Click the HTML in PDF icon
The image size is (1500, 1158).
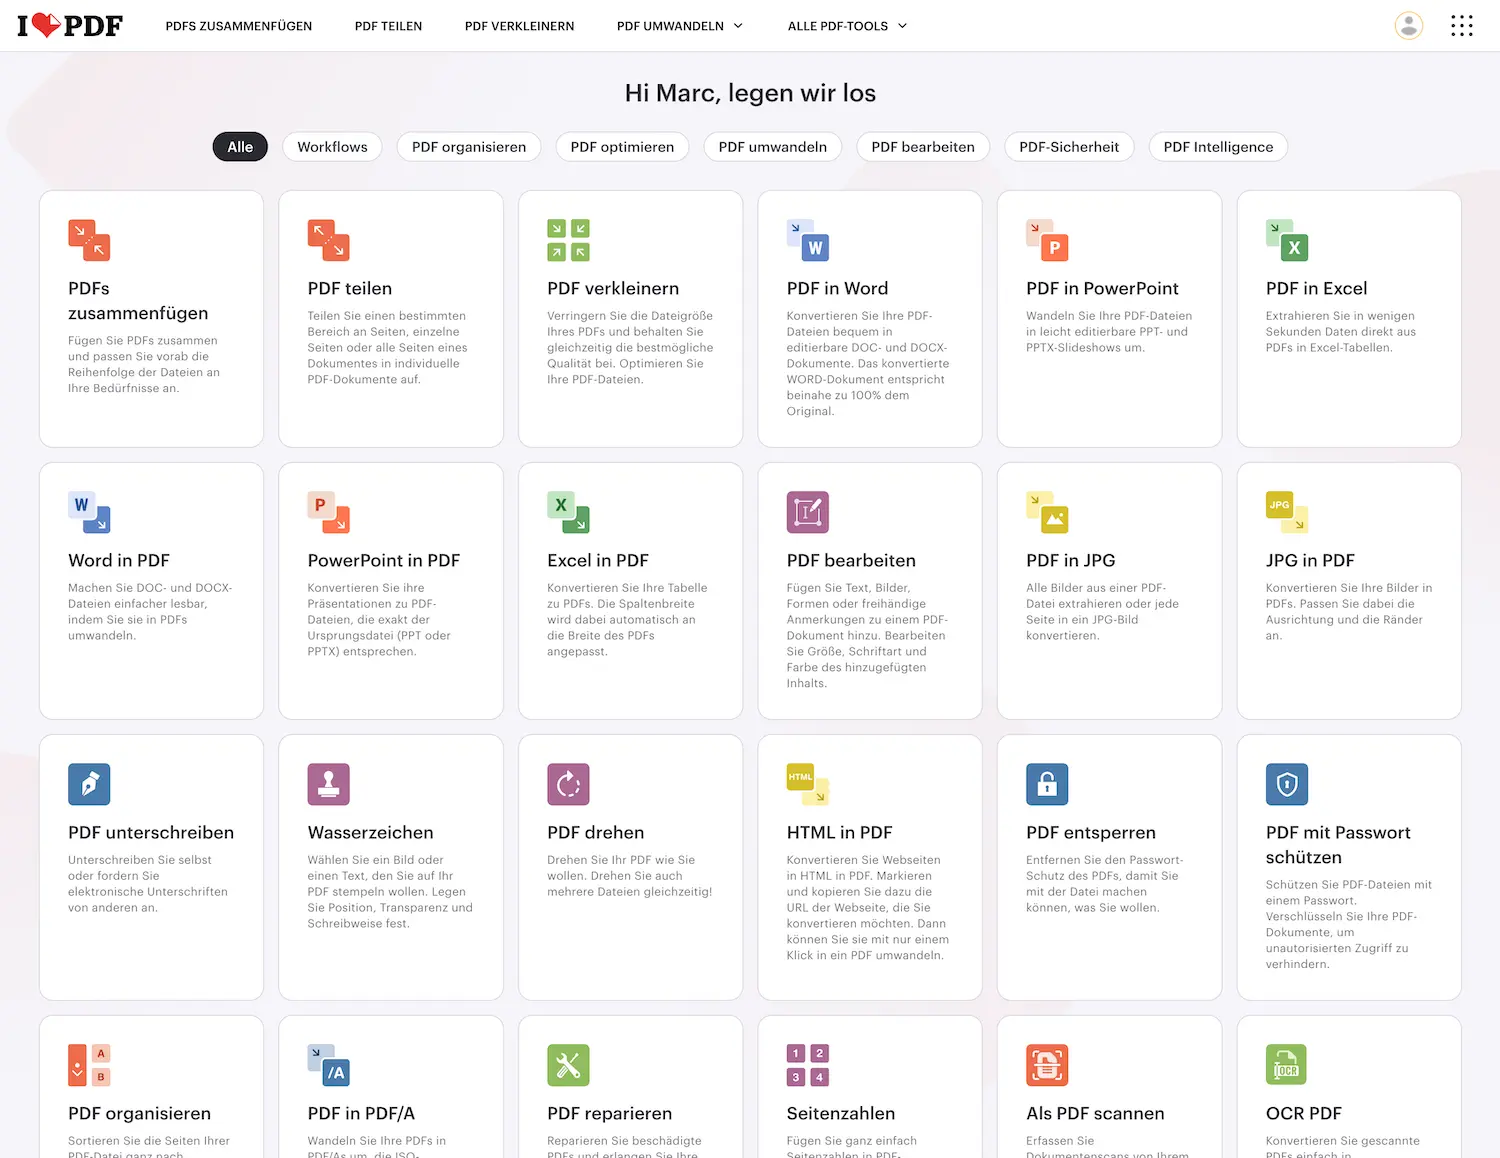click(808, 784)
